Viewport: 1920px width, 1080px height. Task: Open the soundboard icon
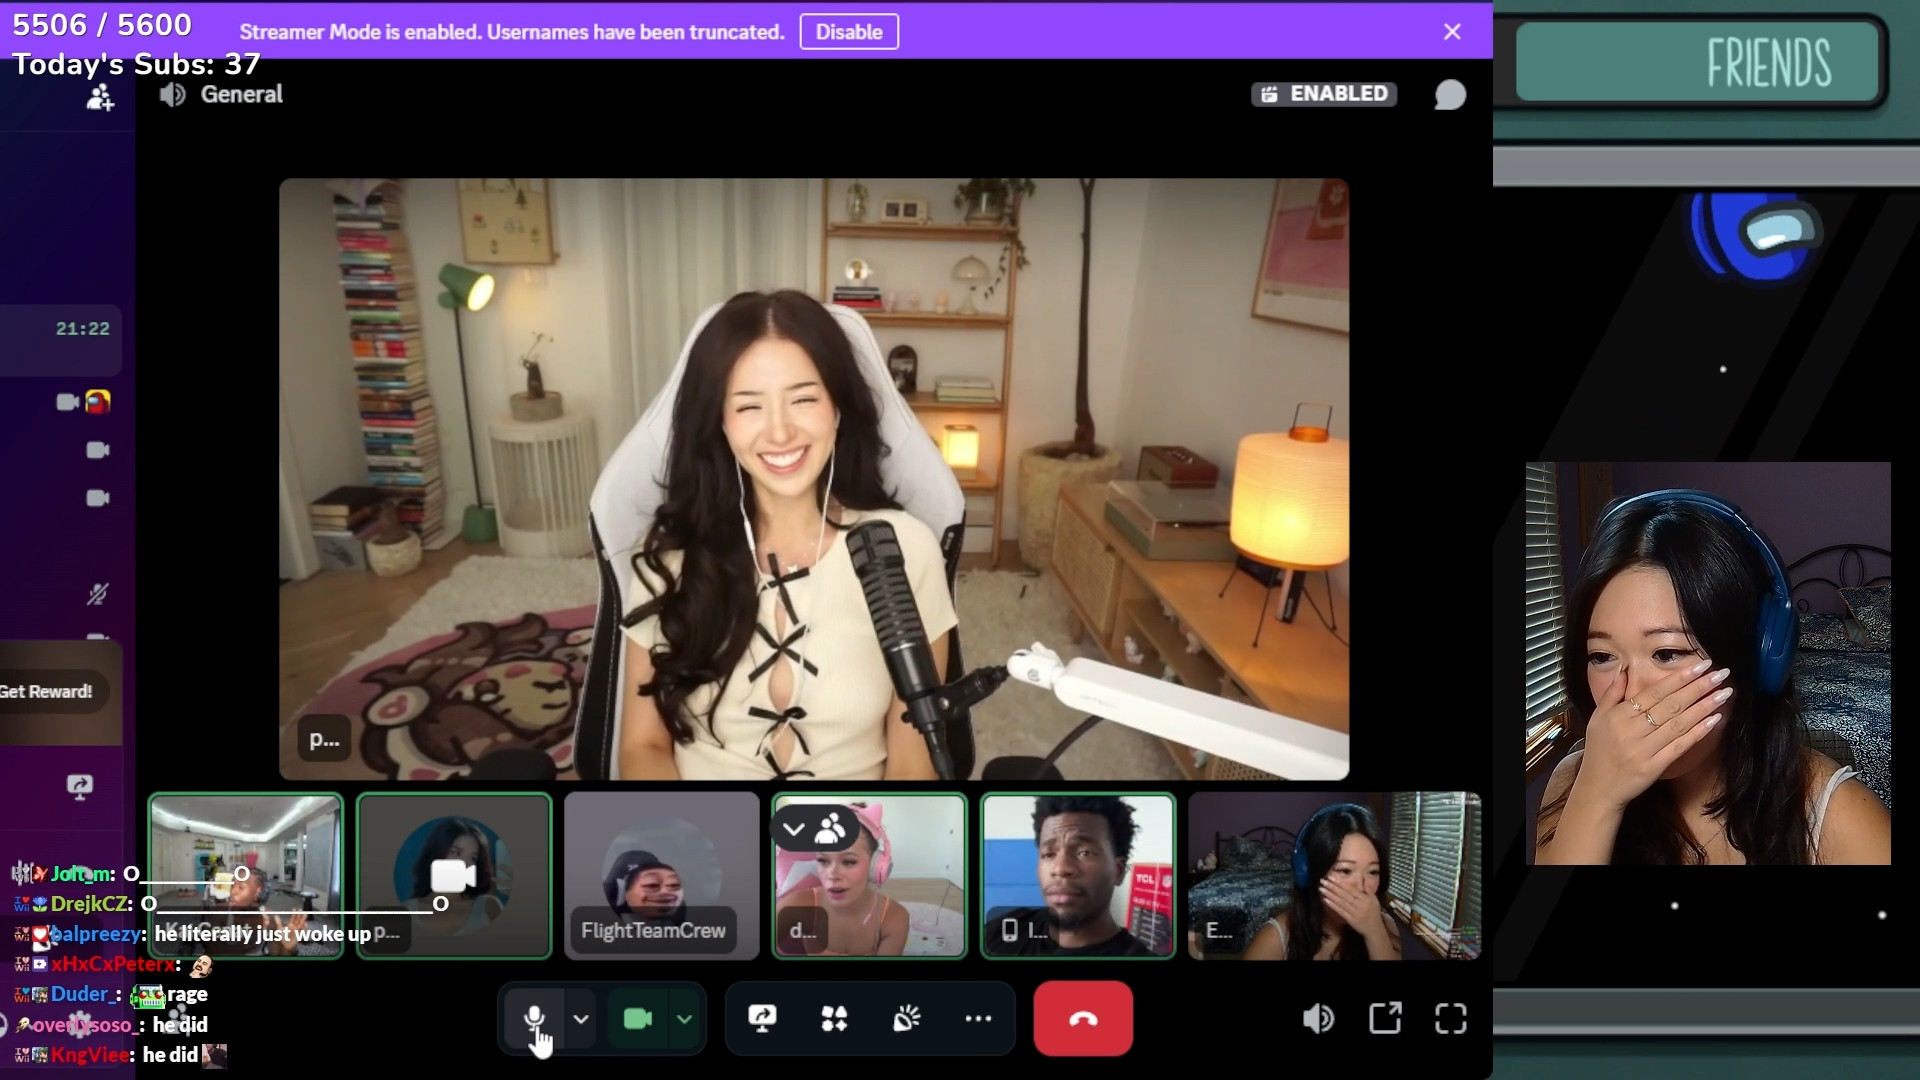tap(906, 1019)
